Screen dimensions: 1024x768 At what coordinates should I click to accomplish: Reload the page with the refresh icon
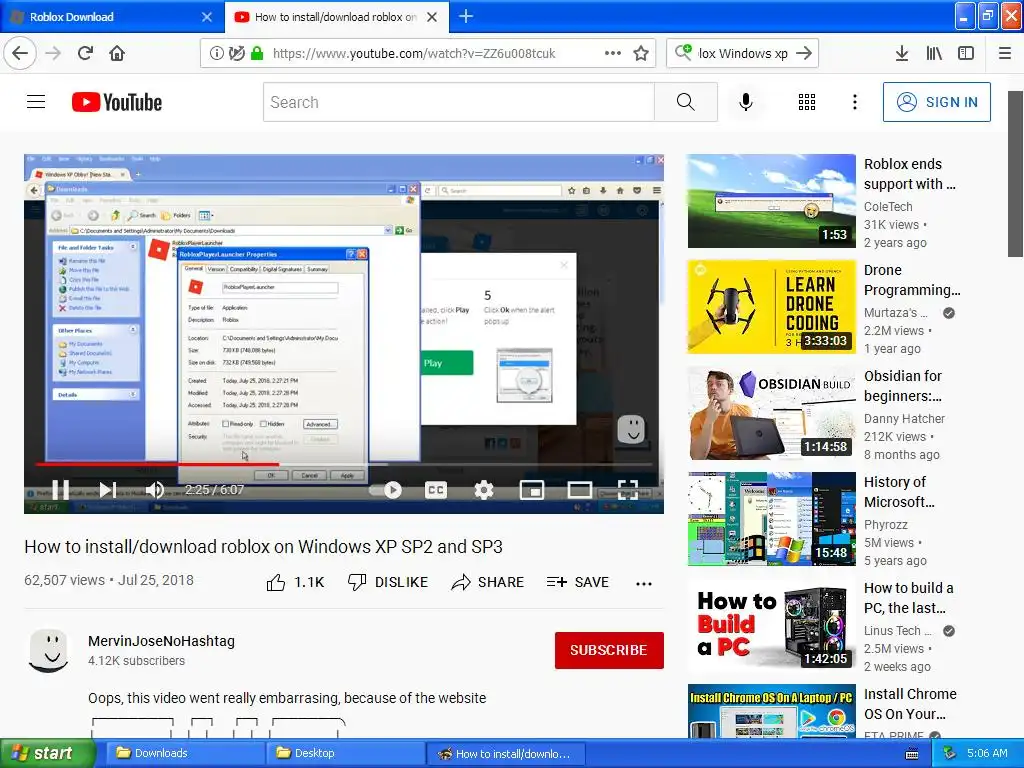[x=85, y=53]
